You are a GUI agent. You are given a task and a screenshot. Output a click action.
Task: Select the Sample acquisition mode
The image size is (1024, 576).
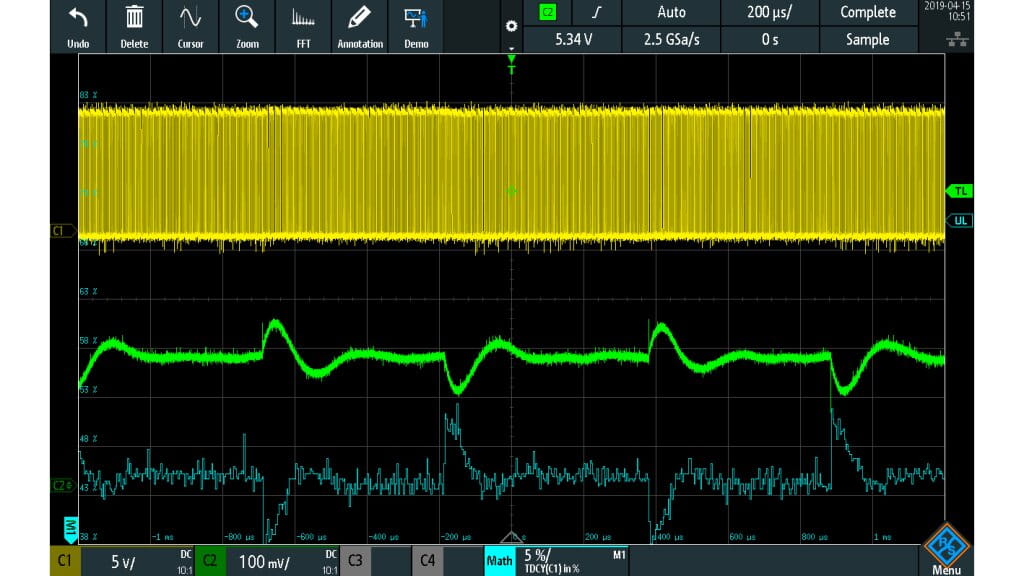[x=869, y=40]
